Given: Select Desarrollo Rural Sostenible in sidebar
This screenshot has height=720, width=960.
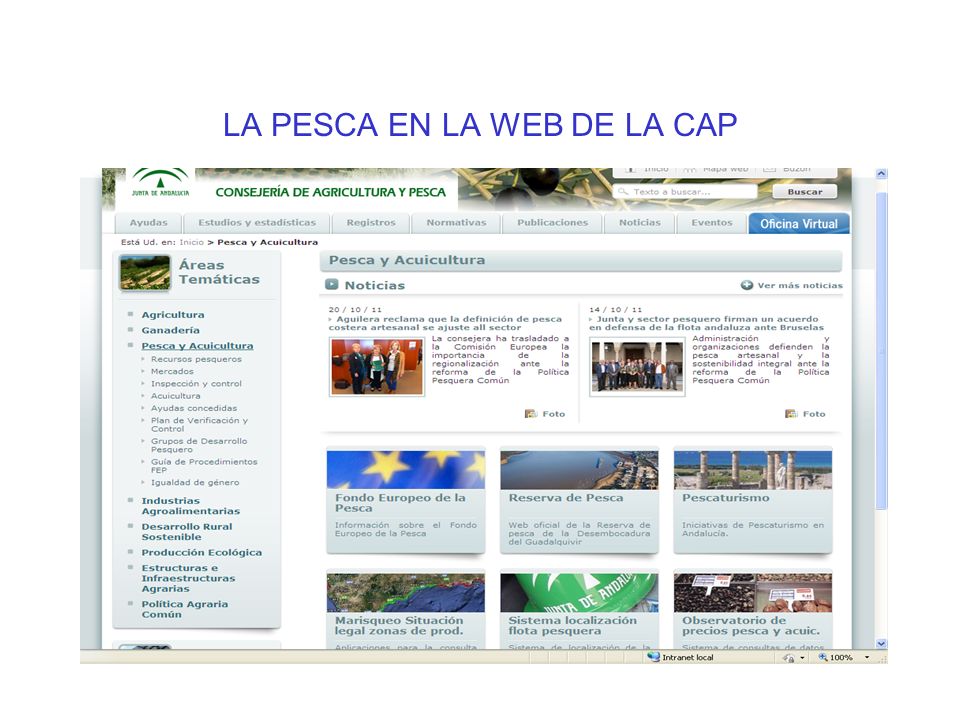Looking at the screenshot, I should pyautogui.click(x=187, y=531).
